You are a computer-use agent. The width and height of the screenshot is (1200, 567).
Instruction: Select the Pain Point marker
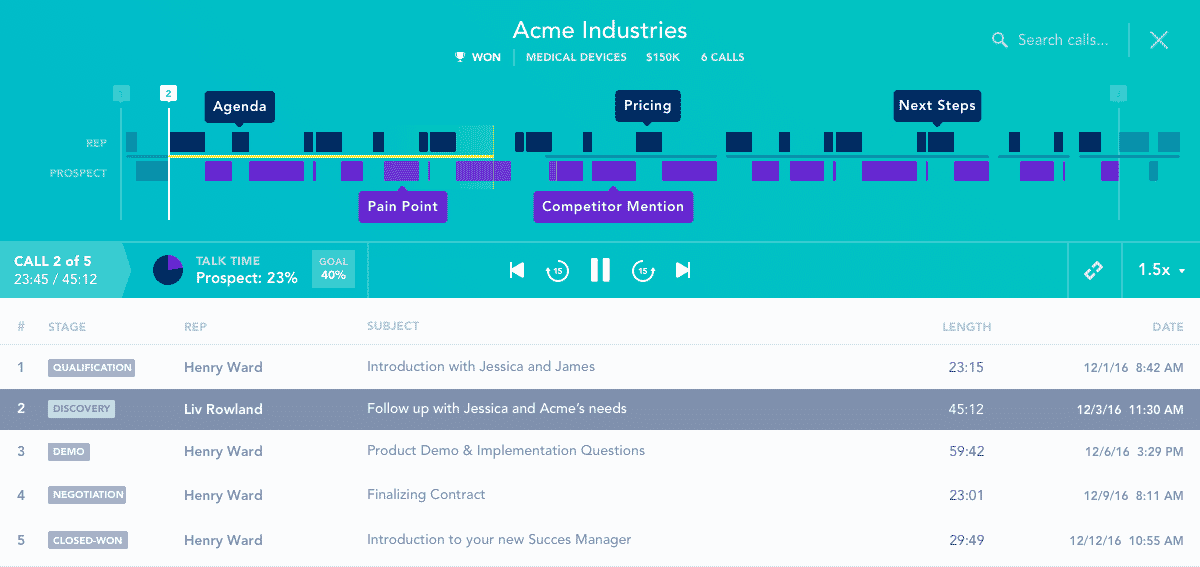coord(403,207)
